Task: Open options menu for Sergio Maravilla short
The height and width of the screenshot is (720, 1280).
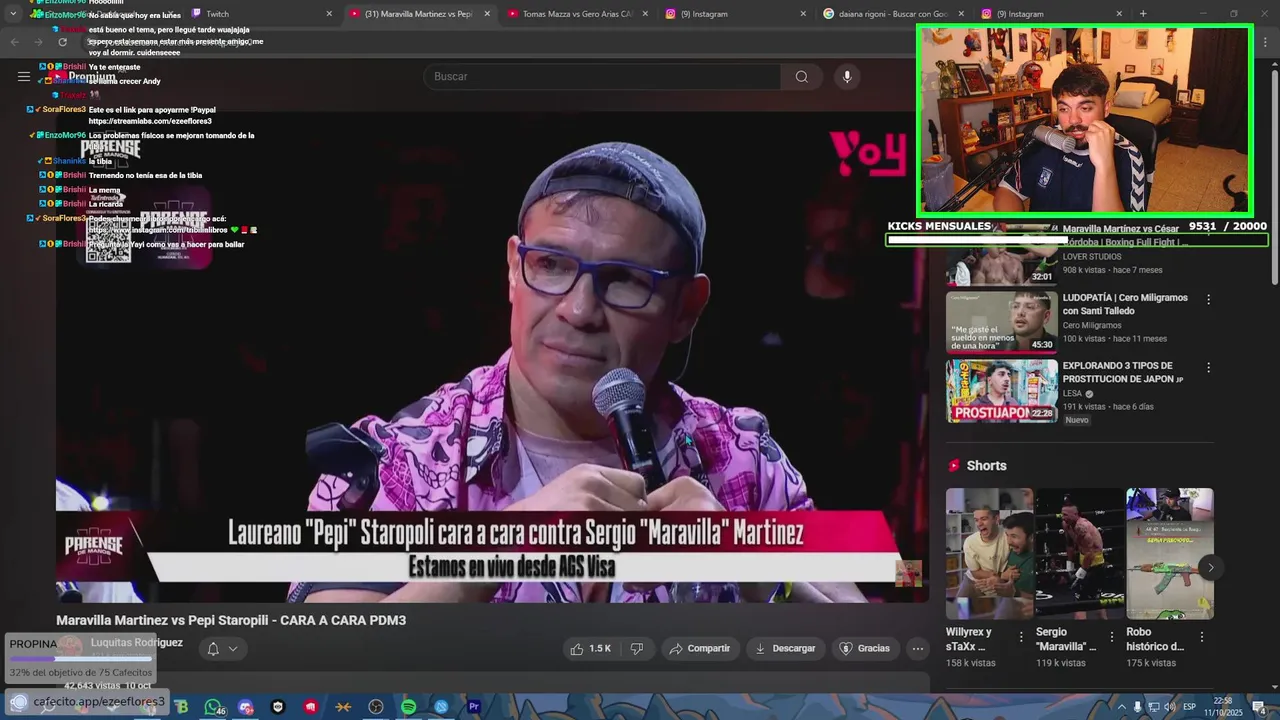Action: (x=1111, y=637)
